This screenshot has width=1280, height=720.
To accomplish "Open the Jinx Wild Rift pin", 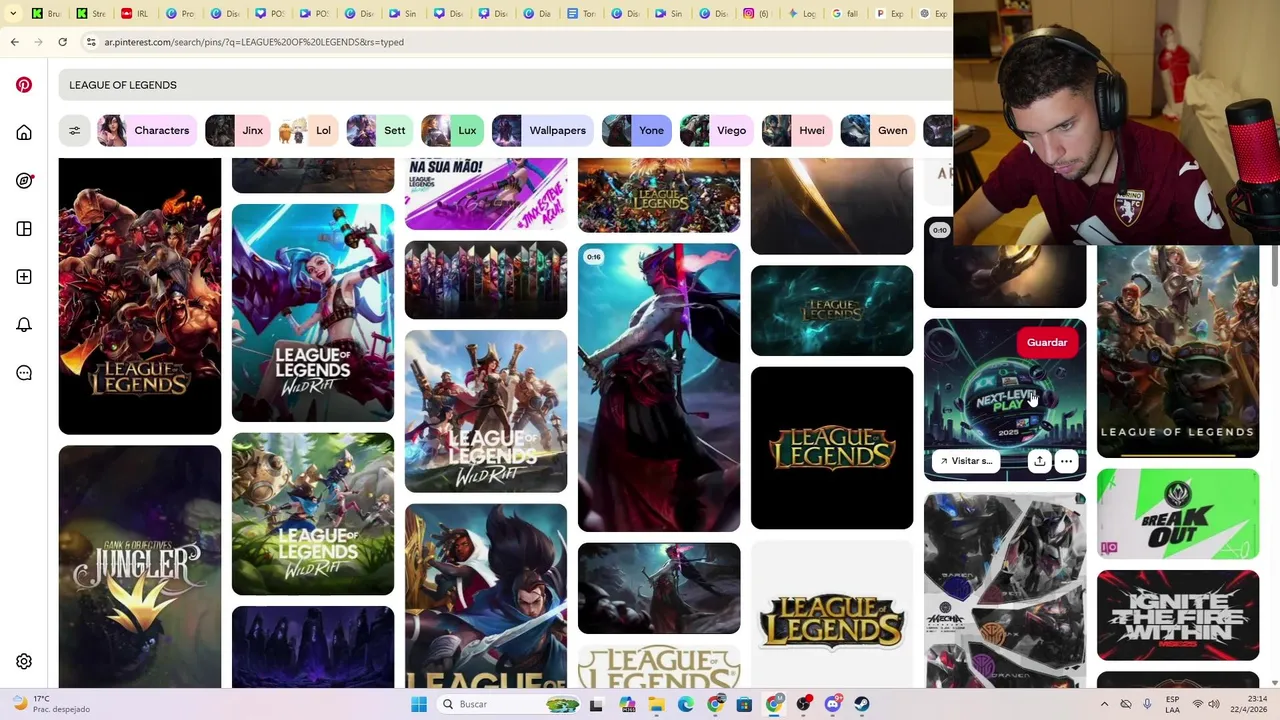I will pyautogui.click(x=313, y=313).
